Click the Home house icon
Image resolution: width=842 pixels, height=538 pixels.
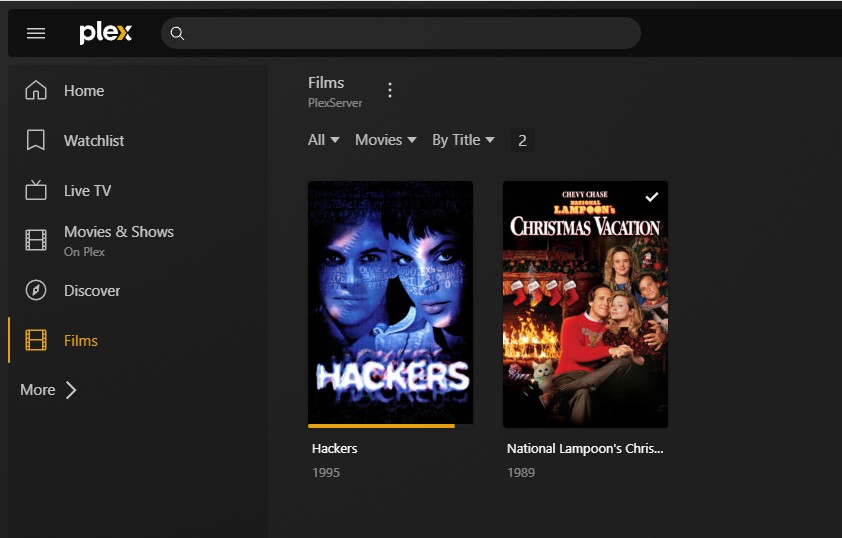(x=36, y=90)
